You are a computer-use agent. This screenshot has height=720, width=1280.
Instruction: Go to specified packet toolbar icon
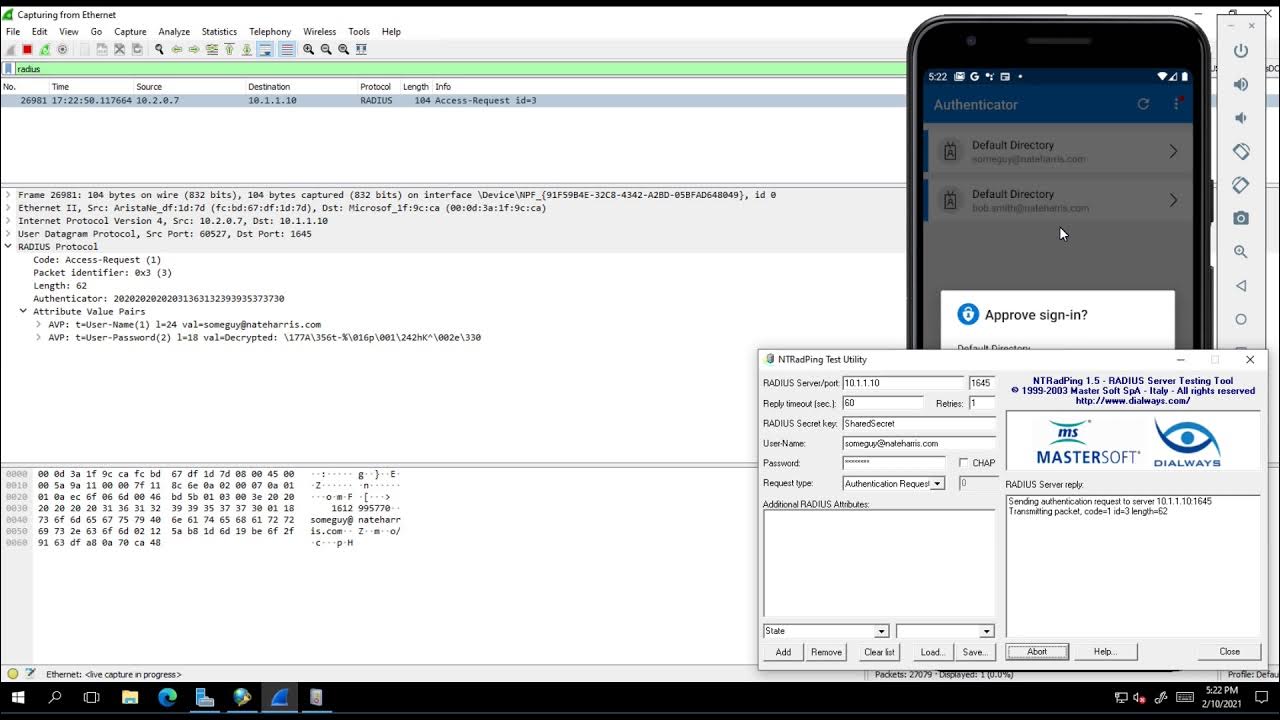tap(212, 49)
